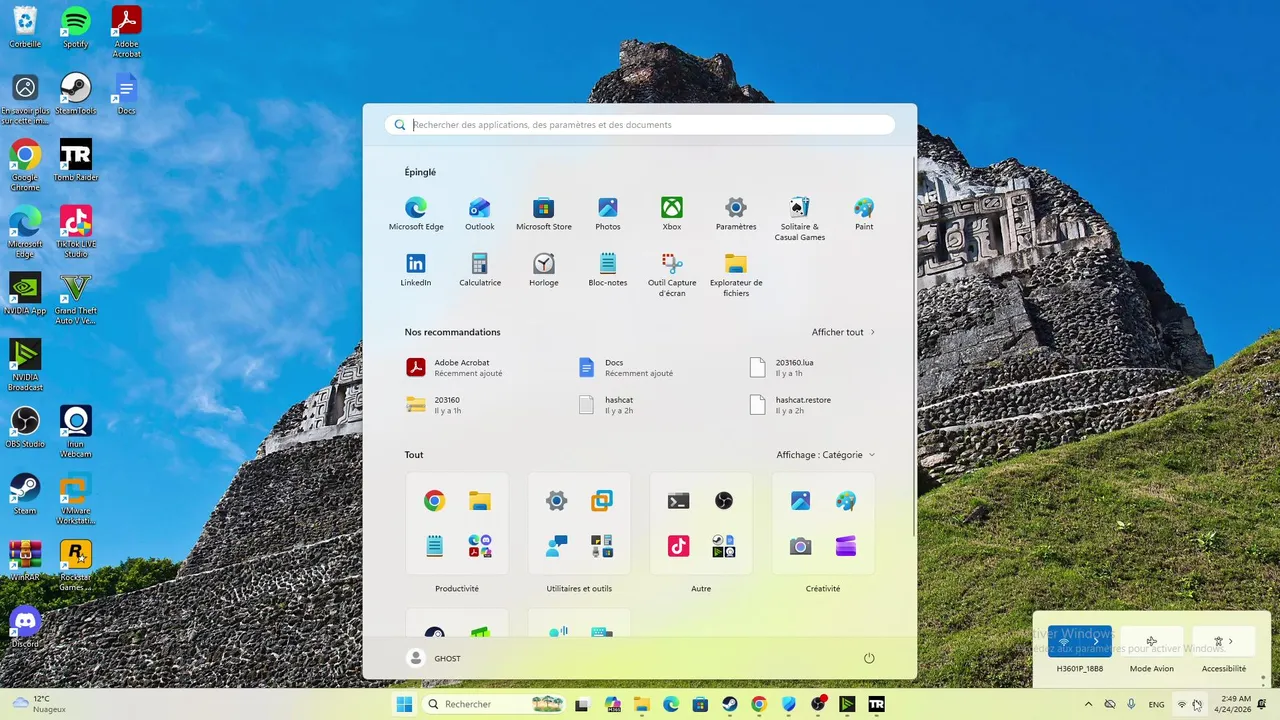The height and width of the screenshot is (720, 1280).
Task: Select VMware Workstation desktop icon
Action: (x=76, y=499)
